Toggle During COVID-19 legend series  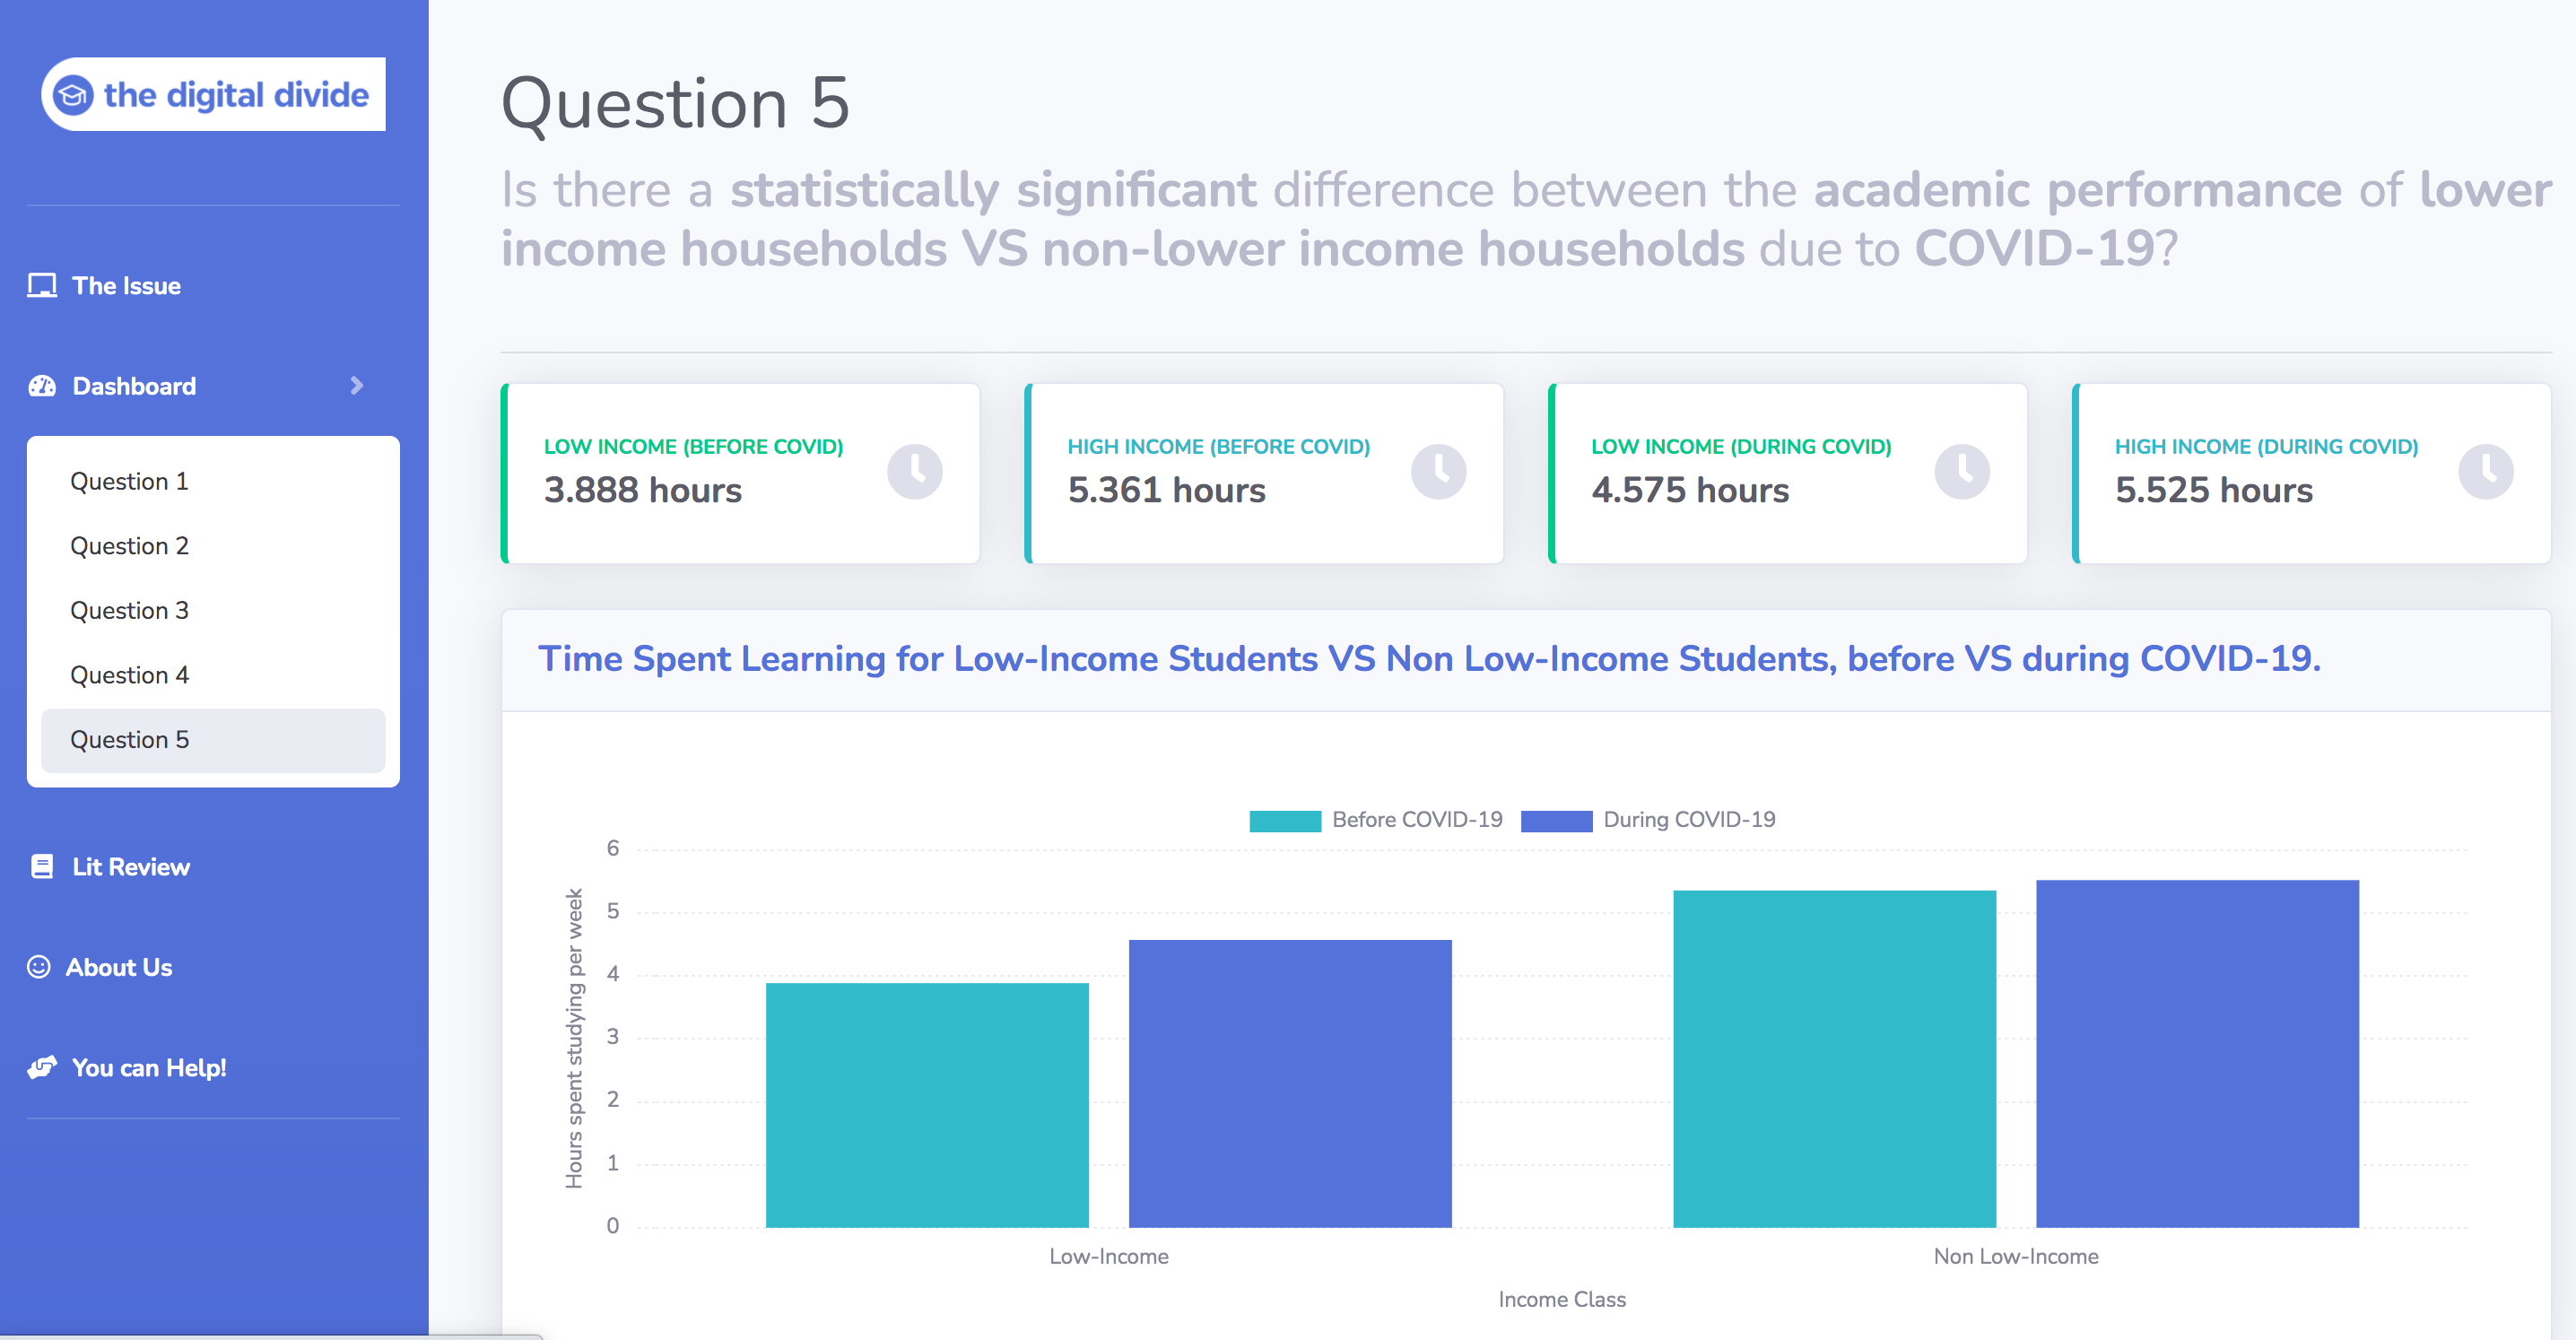1648,820
